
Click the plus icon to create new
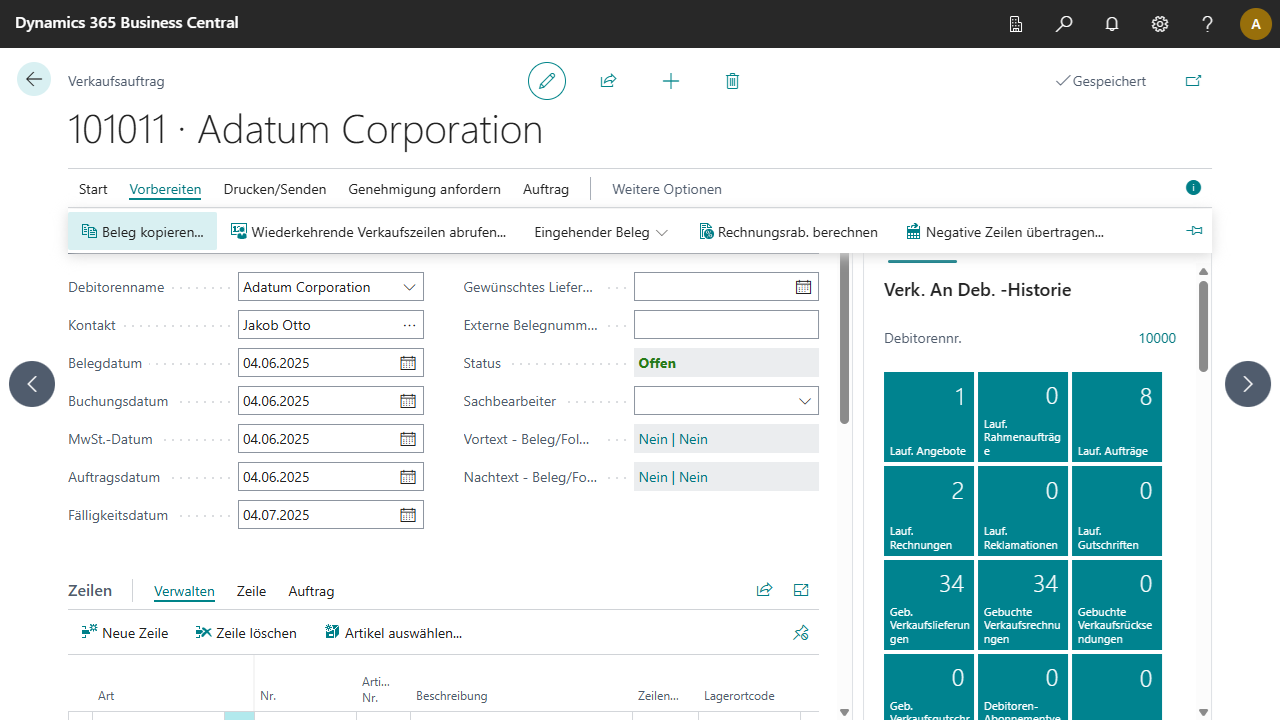click(671, 81)
